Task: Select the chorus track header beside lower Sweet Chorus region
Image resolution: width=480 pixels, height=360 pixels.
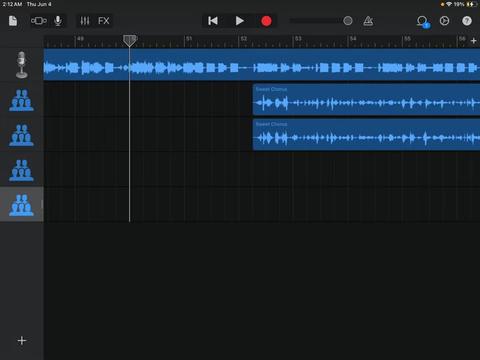Action: point(22,135)
